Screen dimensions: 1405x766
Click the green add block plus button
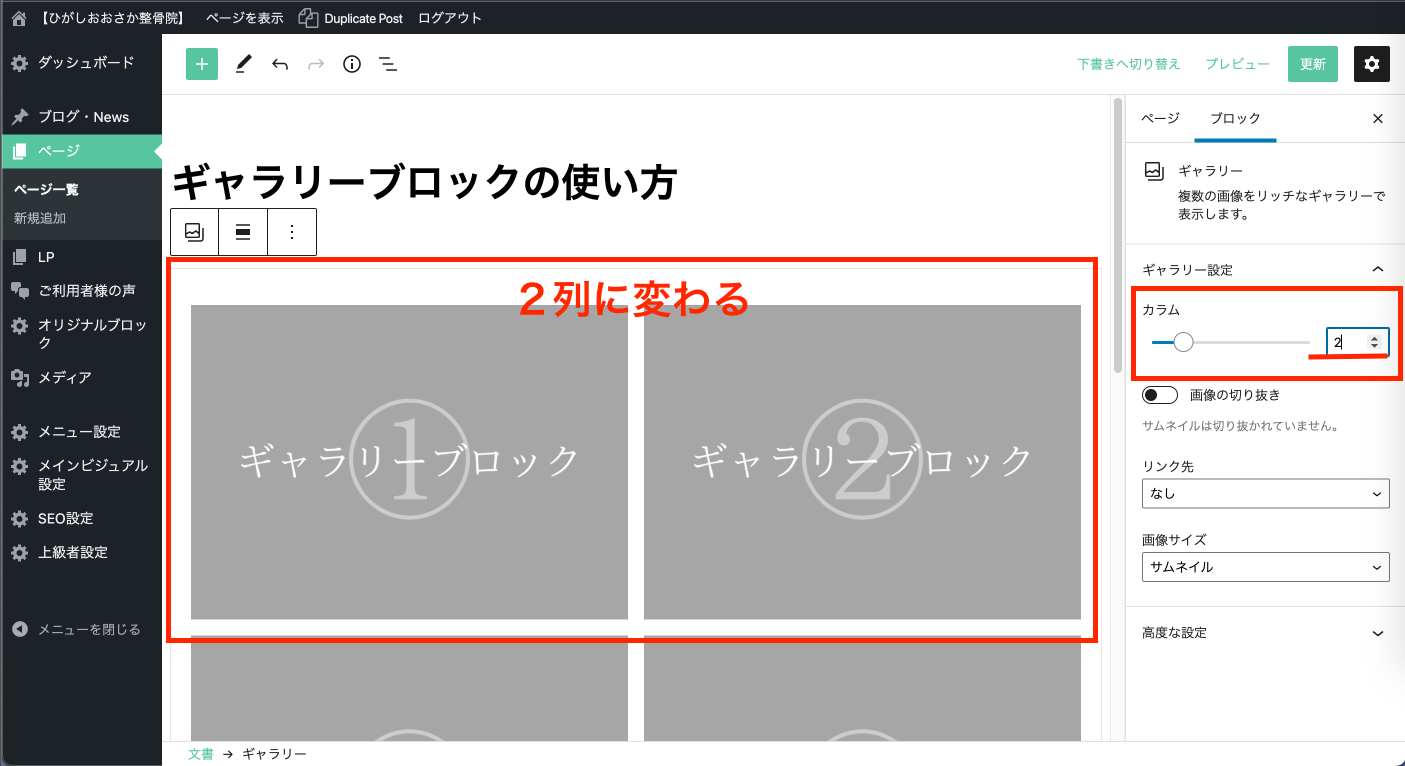tap(202, 64)
